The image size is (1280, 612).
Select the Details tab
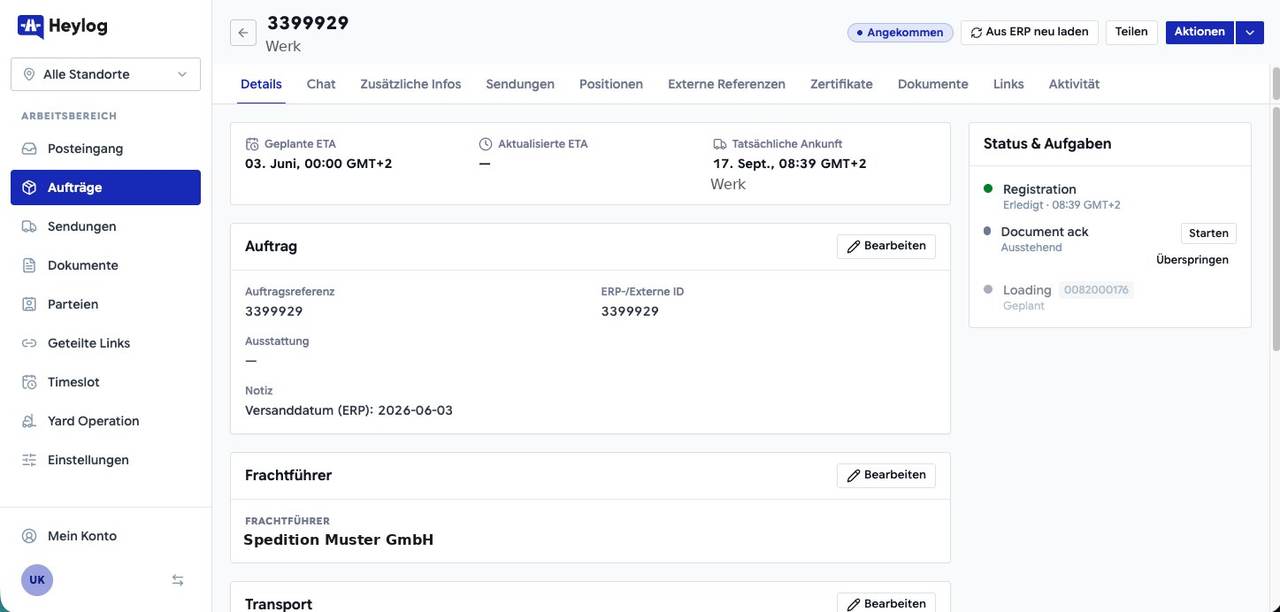(261, 84)
